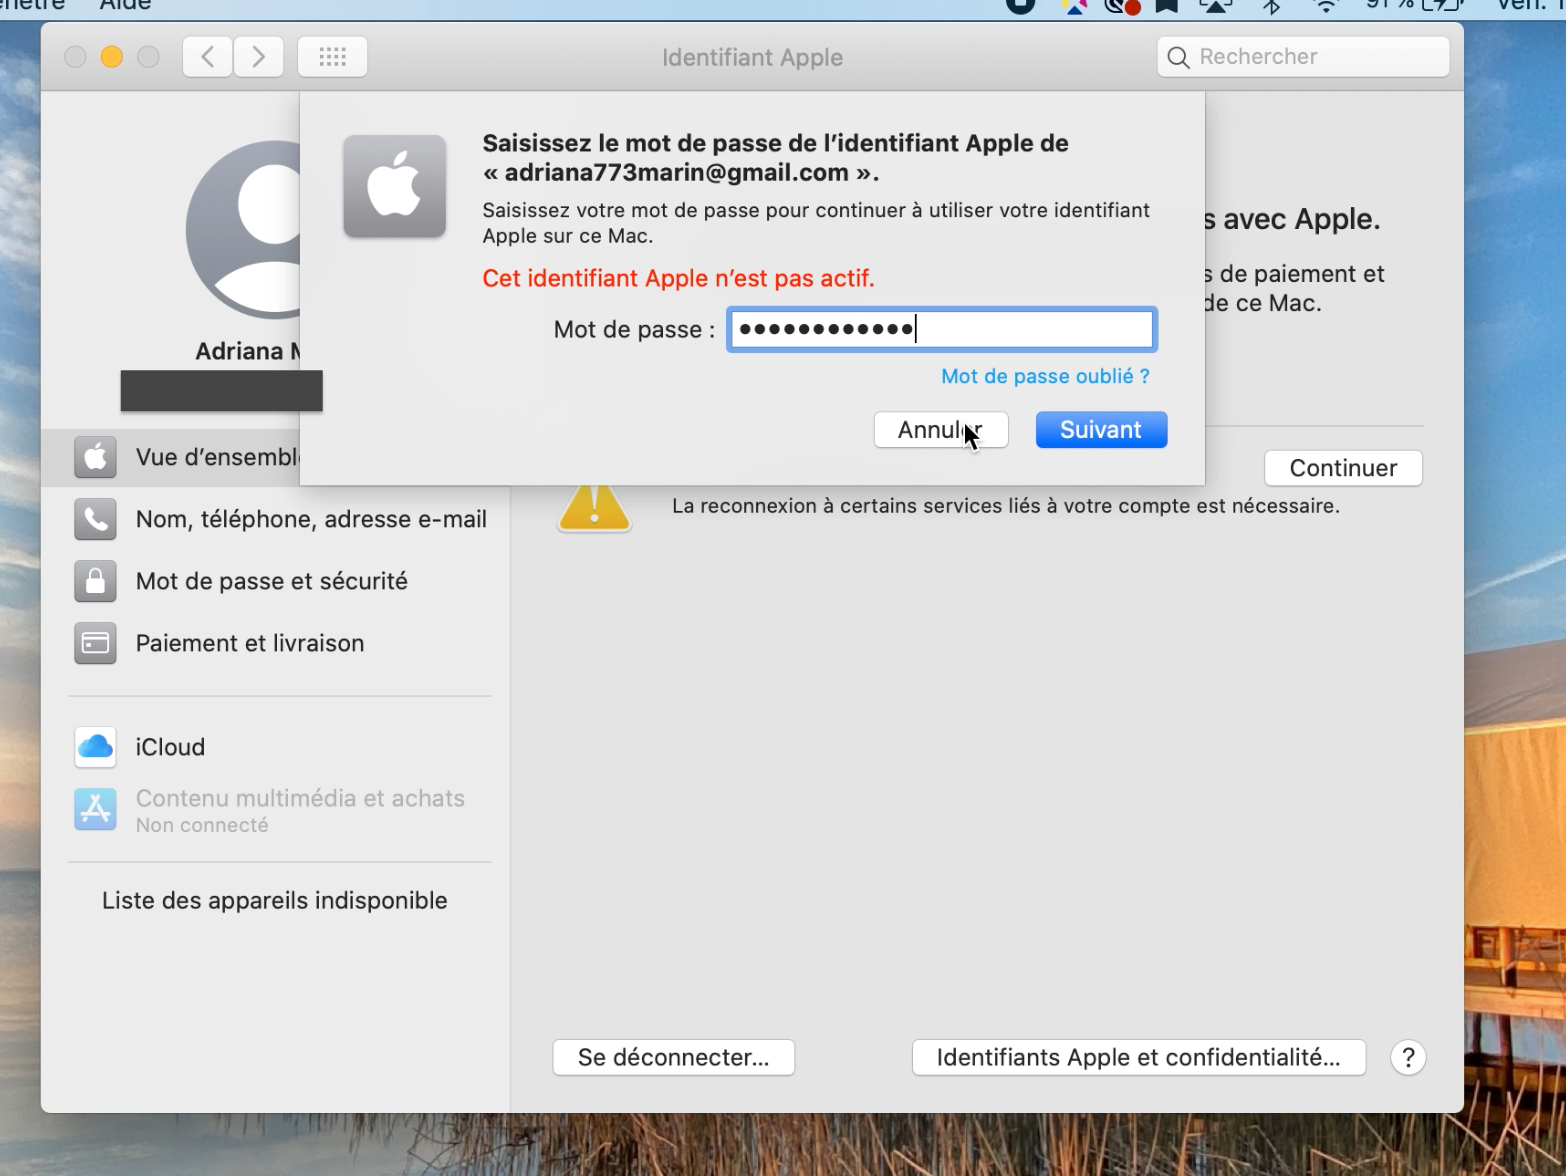Click the battery status icon
Image resolution: width=1566 pixels, height=1176 pixels.
pyautogui.click(x=1443, y=6)
